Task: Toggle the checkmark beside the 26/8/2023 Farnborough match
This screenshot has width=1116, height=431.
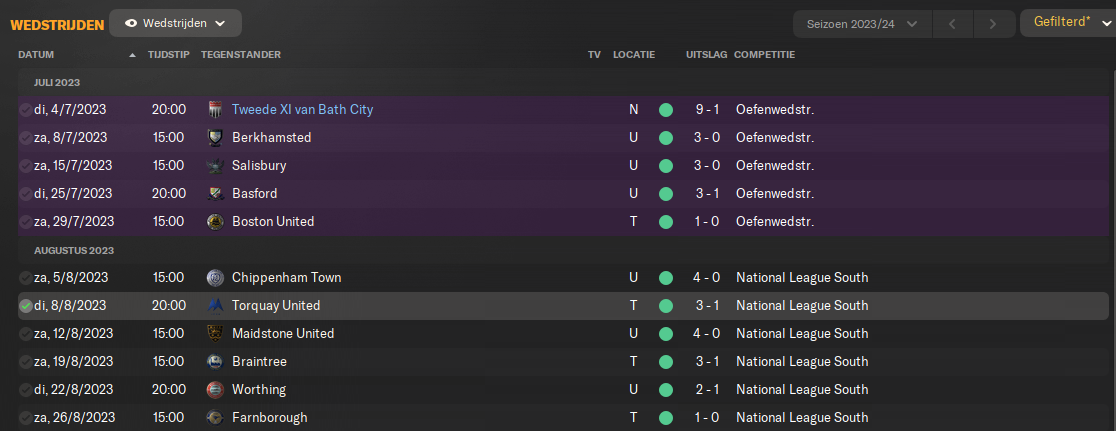Action: click(26, 417)
